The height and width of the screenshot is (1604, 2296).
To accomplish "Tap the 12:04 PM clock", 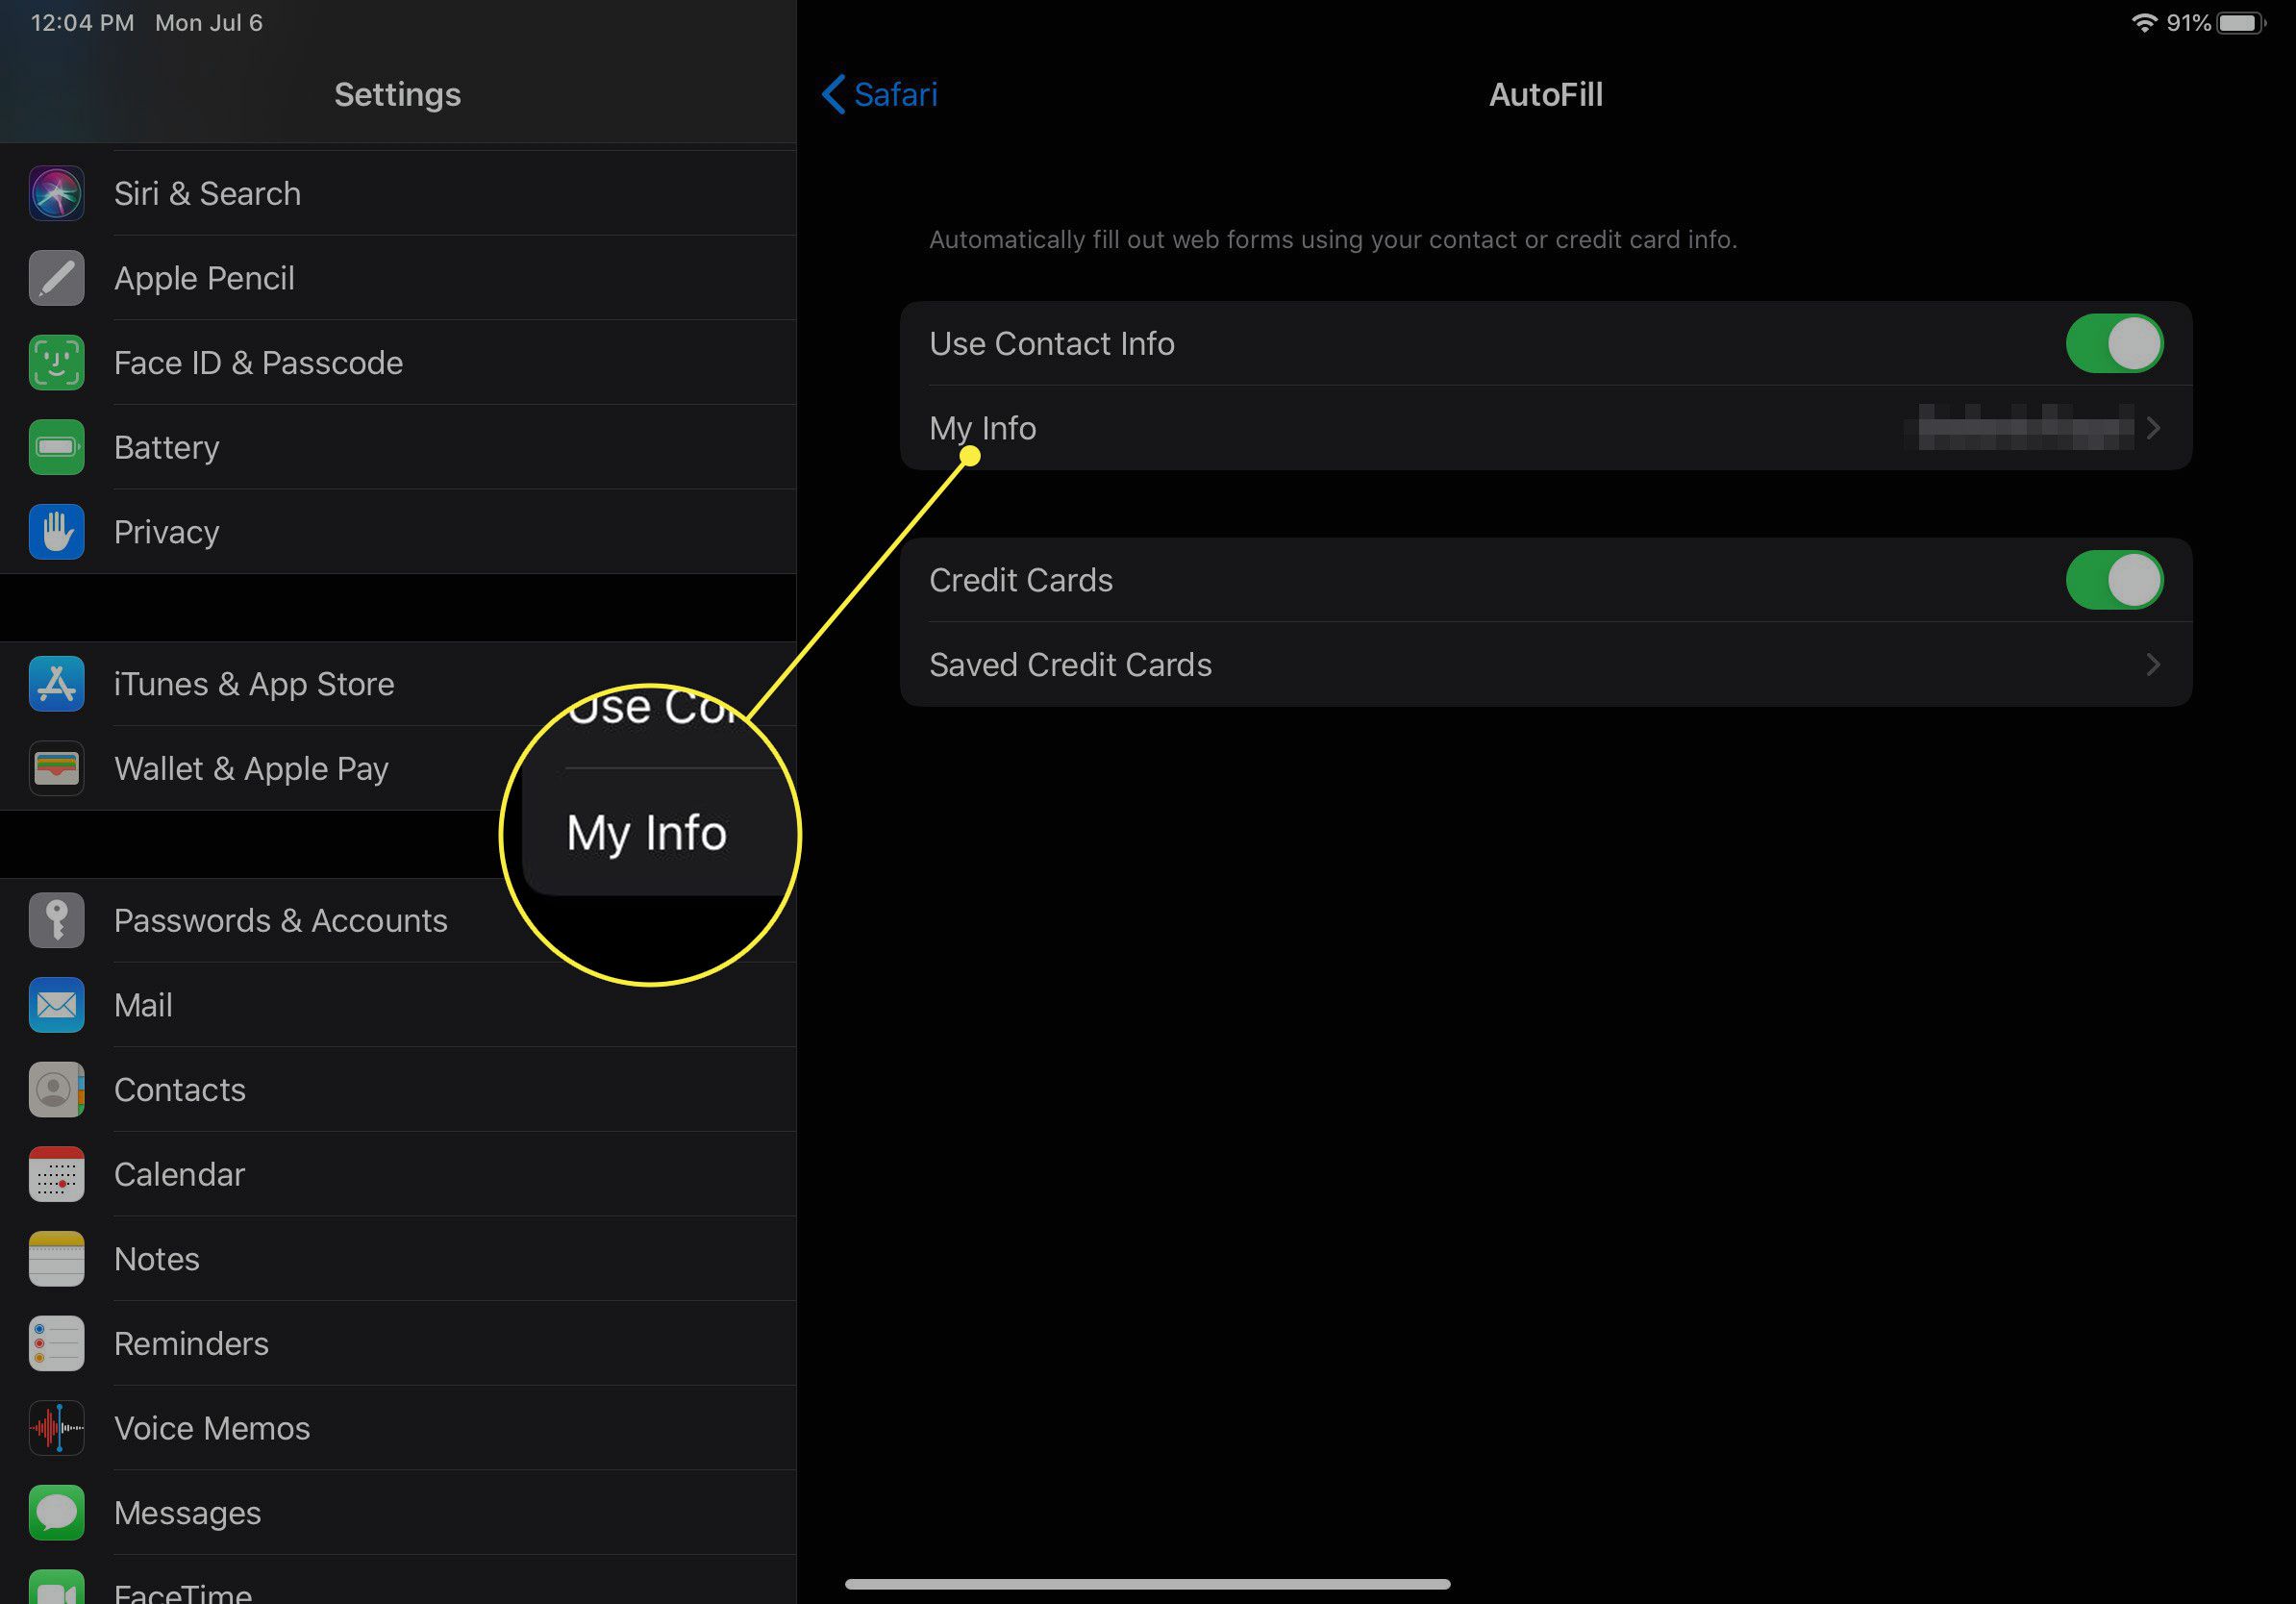I will tap(82, 22).
